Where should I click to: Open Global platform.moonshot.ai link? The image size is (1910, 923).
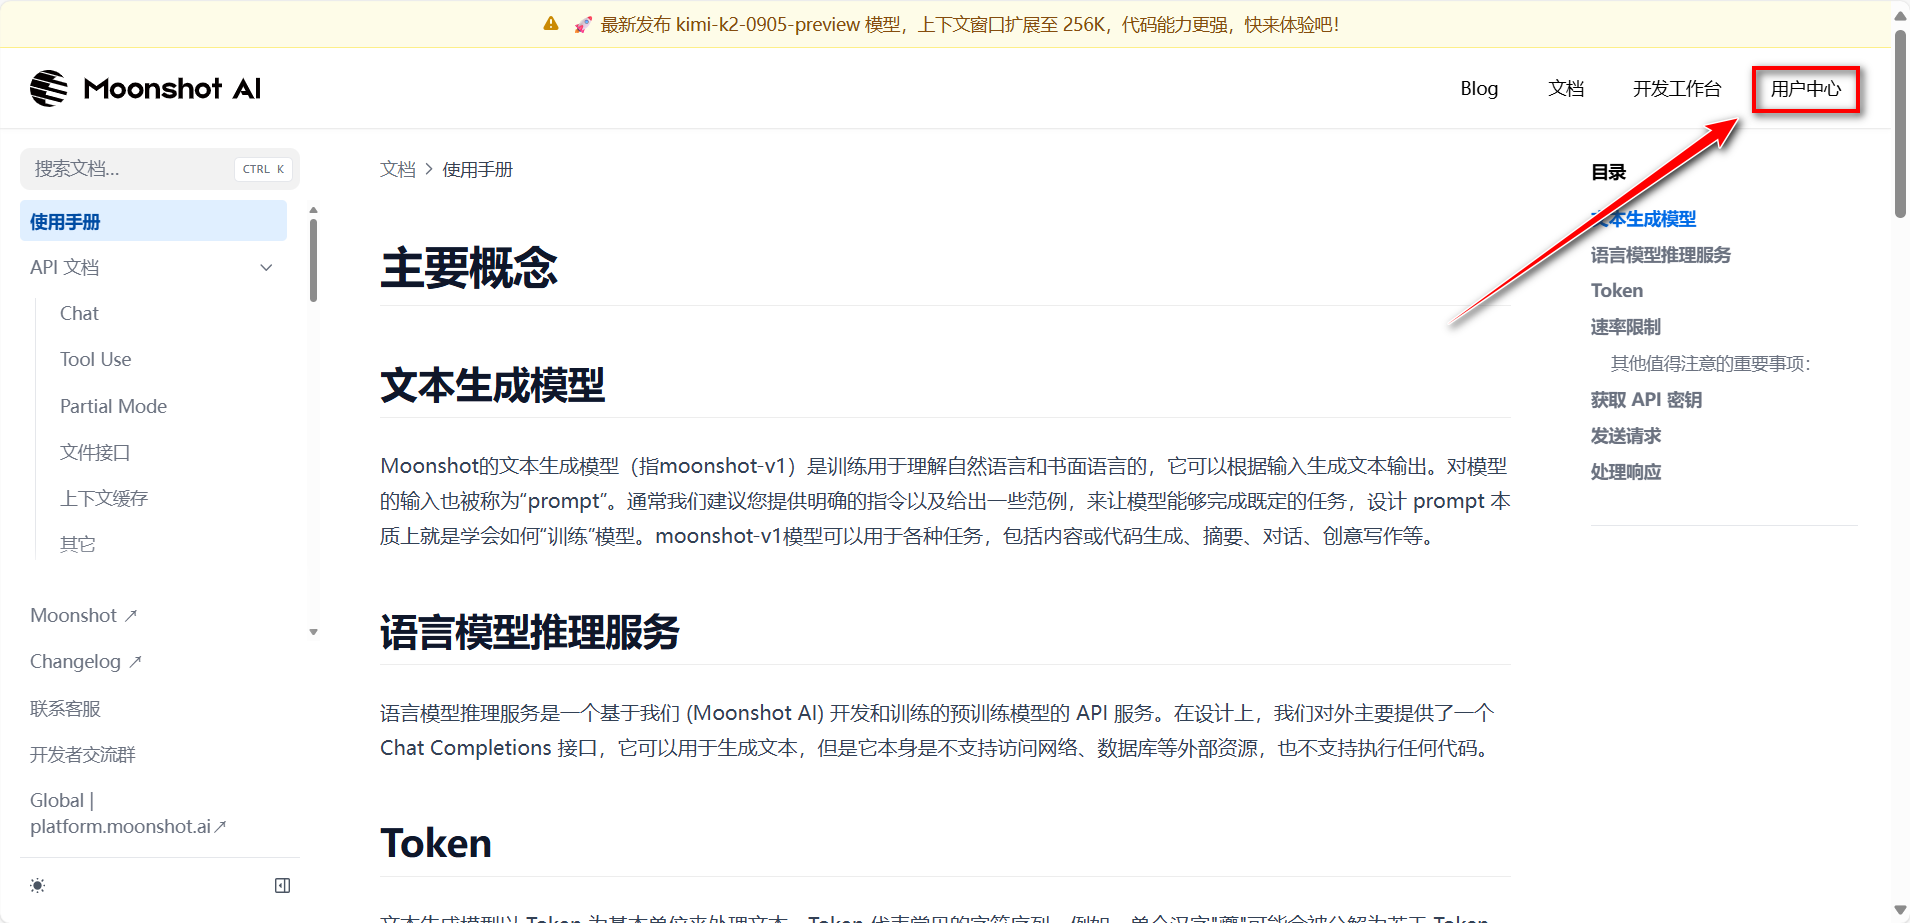tap(128, 813)
